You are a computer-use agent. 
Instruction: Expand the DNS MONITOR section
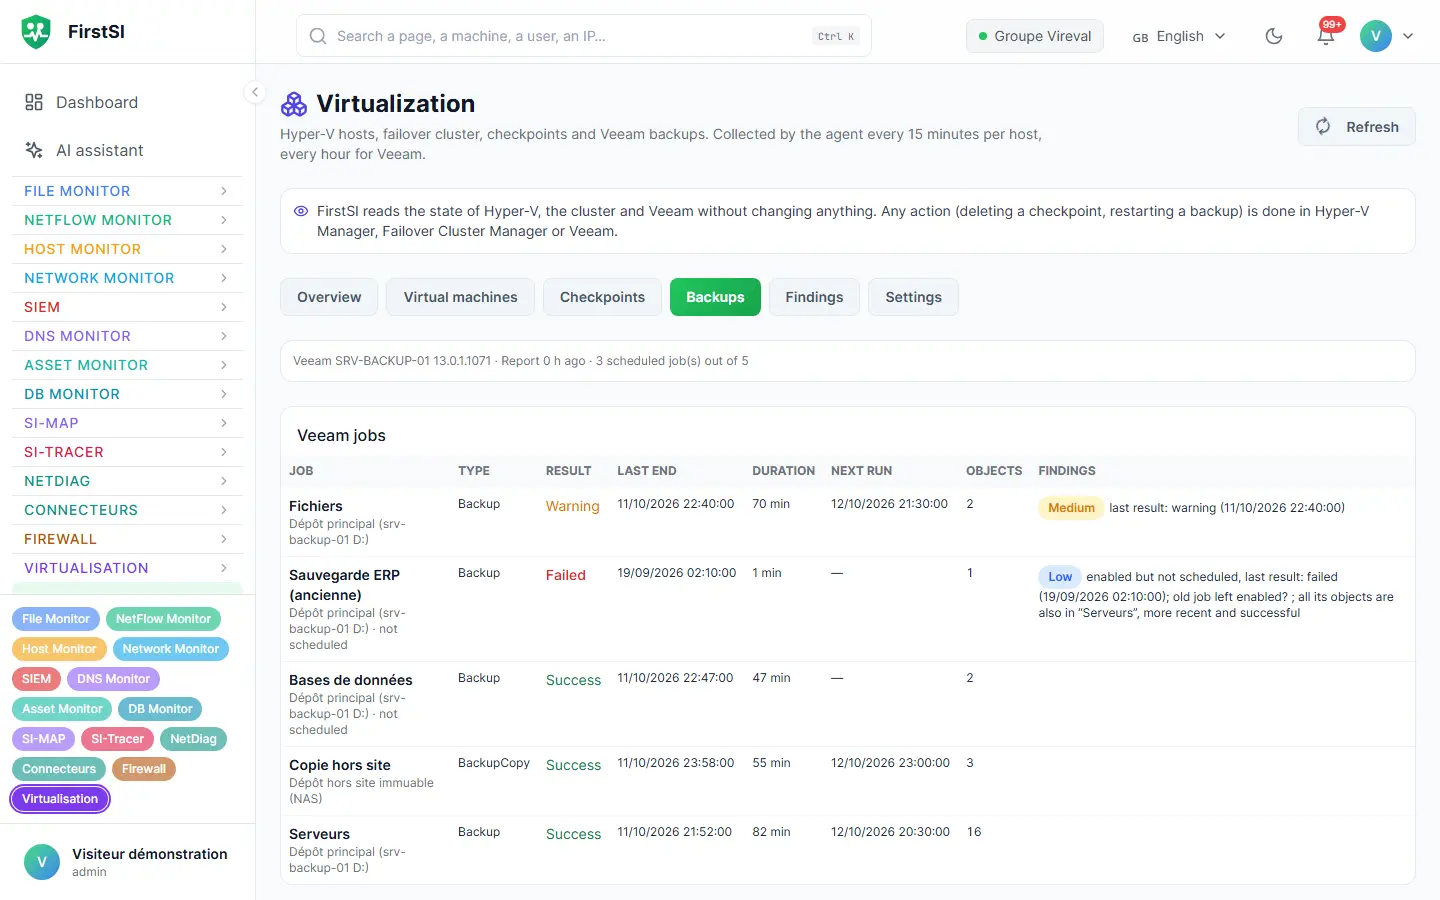127,336
